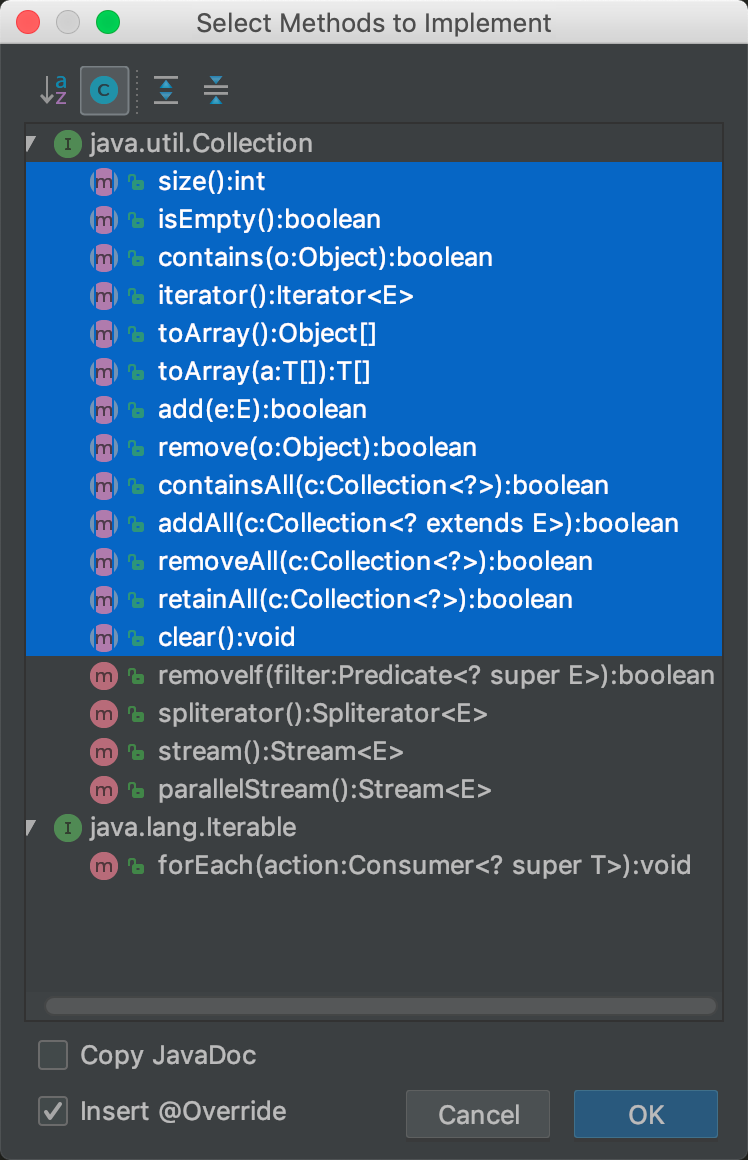748x1160 pixels.
Task: Select parallelStream():Stream<E> in the list
Action: point(324,790)
